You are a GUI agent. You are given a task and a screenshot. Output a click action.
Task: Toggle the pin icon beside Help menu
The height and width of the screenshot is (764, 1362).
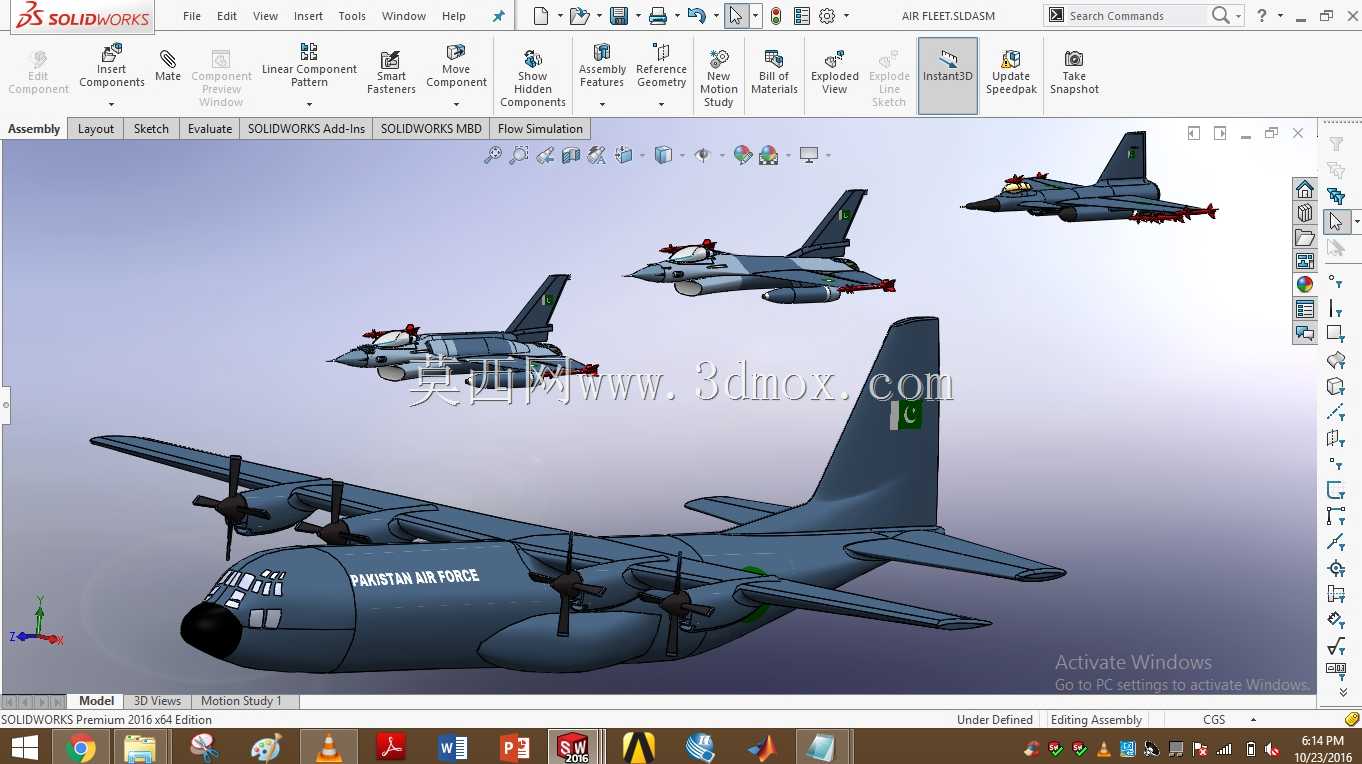click(499, 16)
